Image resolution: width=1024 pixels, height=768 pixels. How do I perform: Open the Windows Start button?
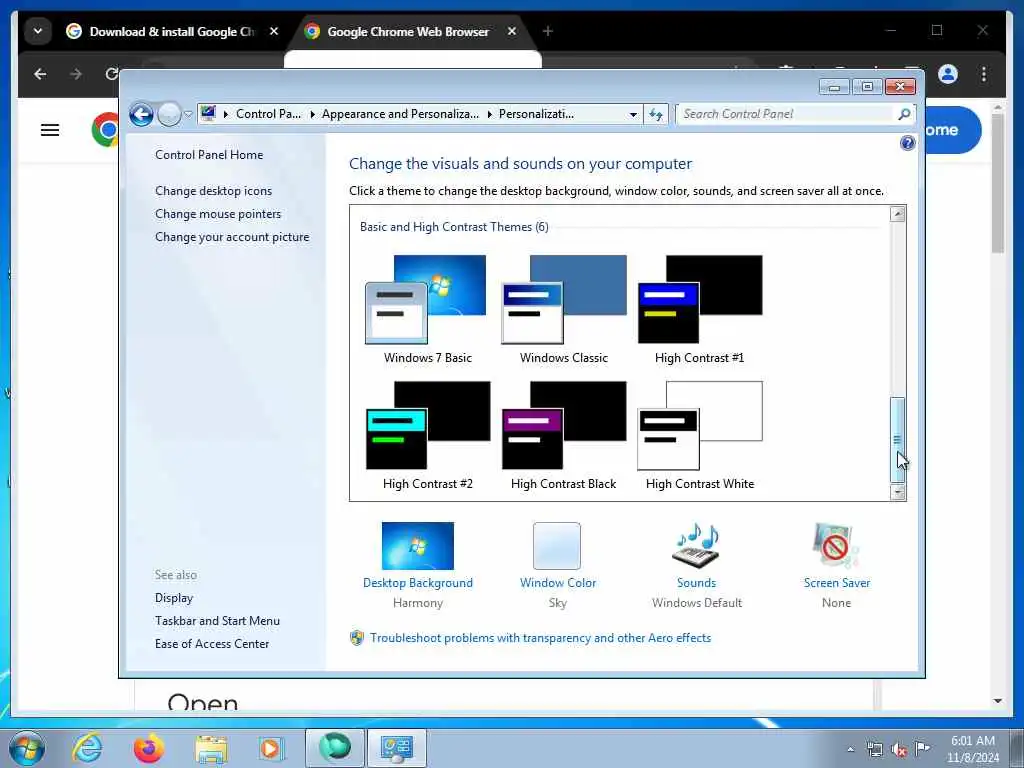tap(26, 748)
